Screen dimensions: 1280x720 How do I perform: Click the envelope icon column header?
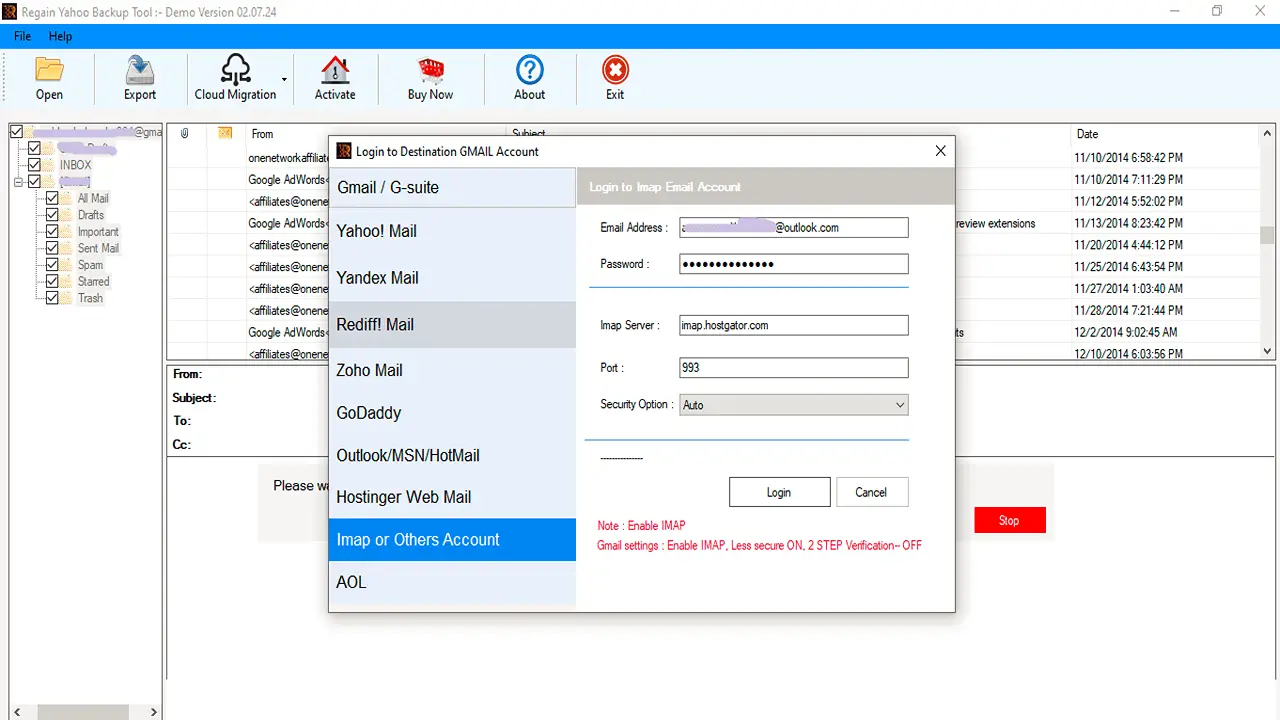pyautogui.click(x=226, y=133)
